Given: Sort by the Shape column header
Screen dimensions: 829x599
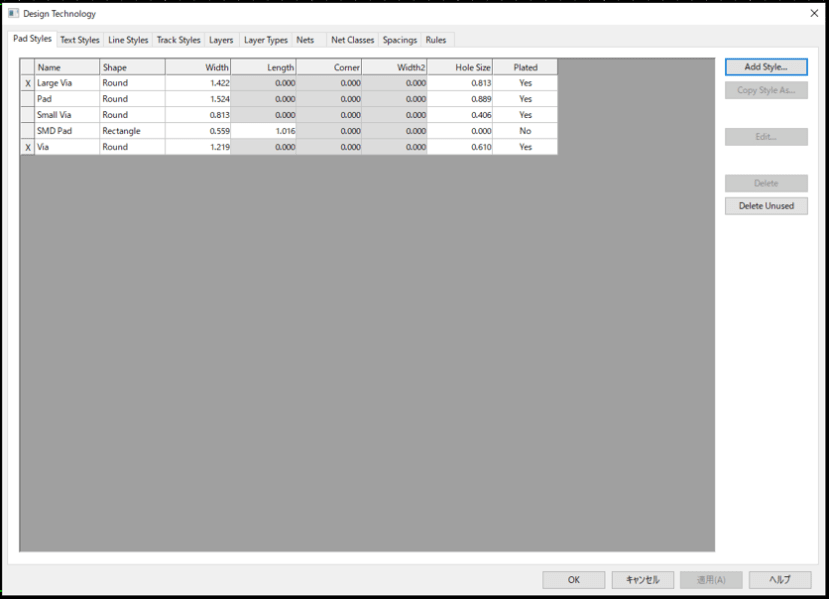Looking at the screenshot, I should (x=132, y=67).
